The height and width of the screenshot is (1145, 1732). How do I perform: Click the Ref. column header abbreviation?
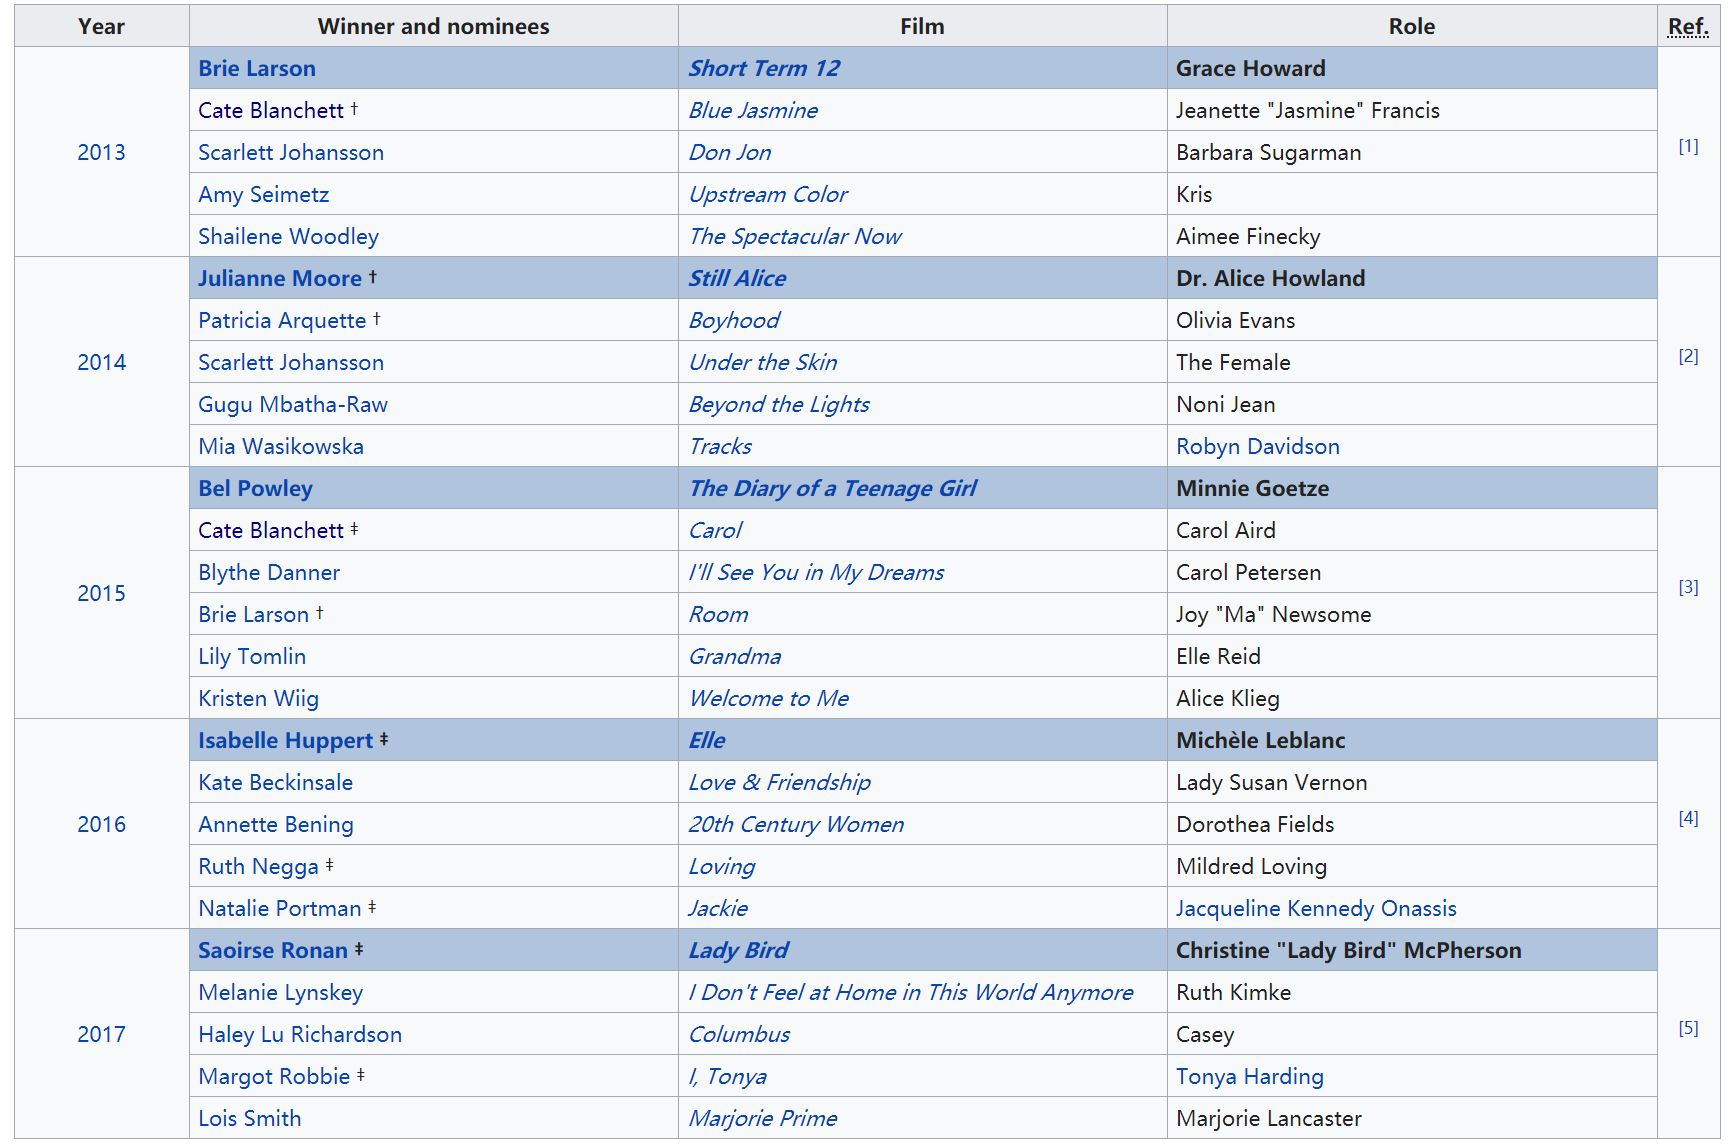point(1688,26)
